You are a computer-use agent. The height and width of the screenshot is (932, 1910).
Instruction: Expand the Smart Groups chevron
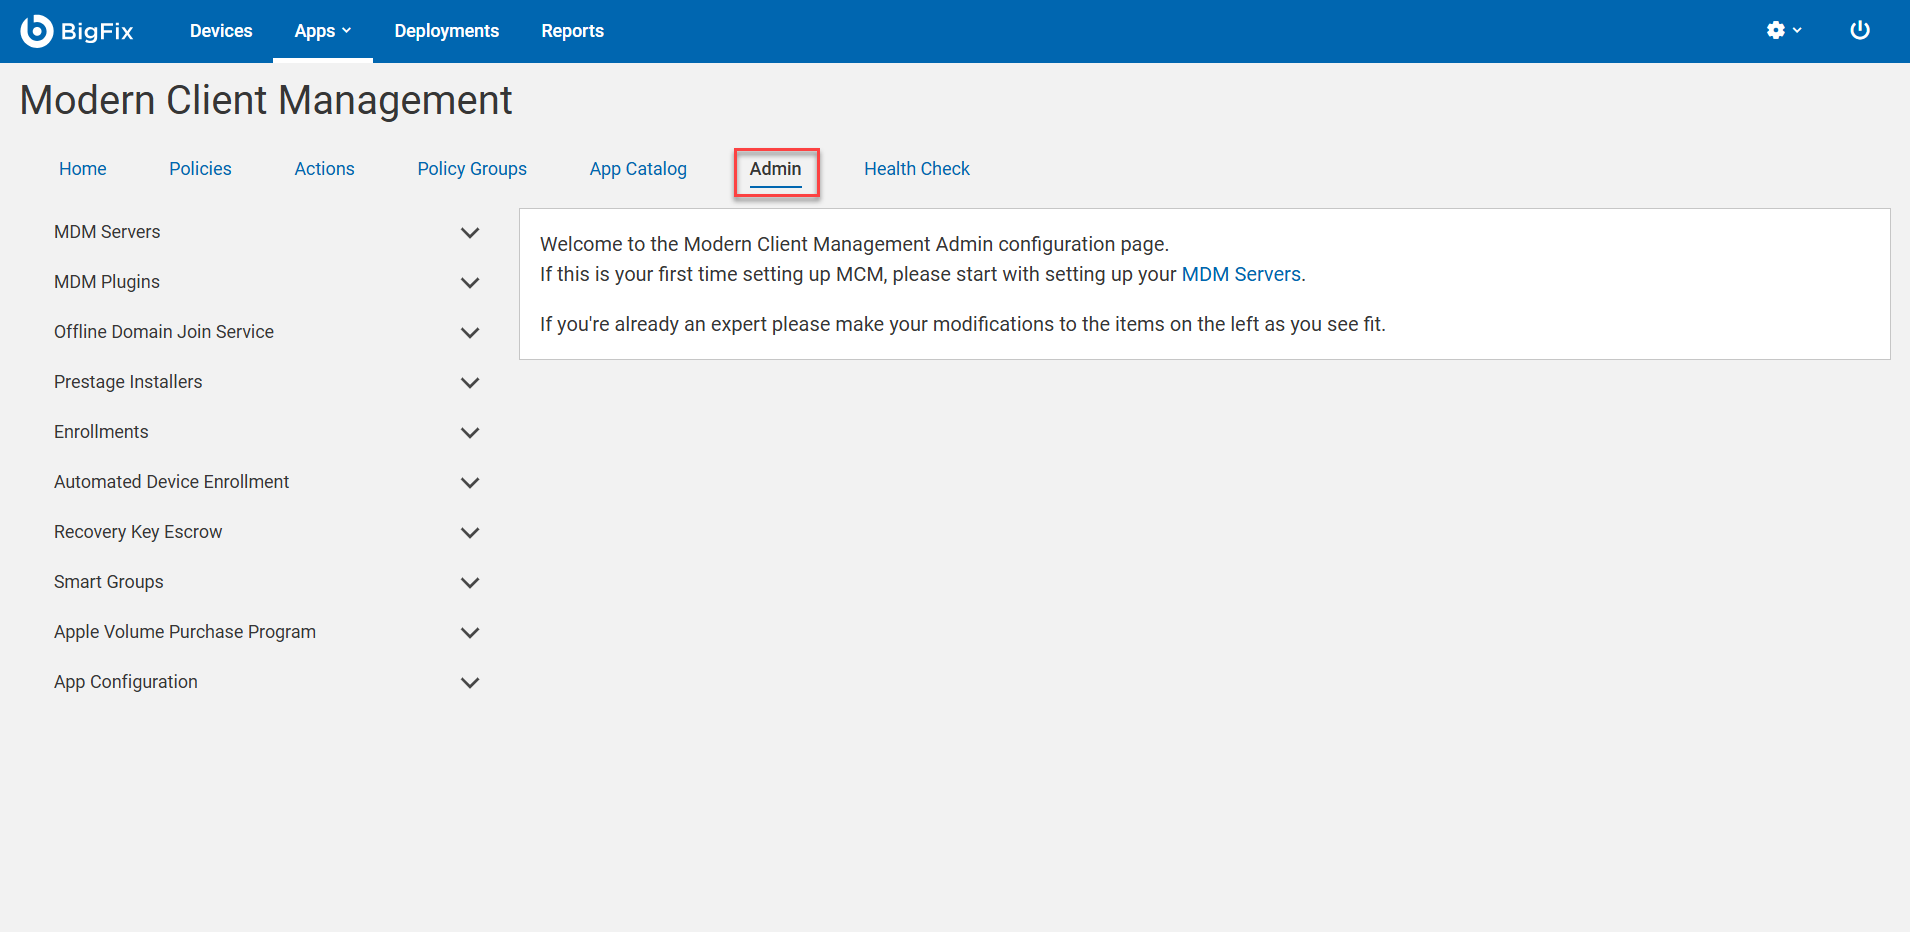470,583
